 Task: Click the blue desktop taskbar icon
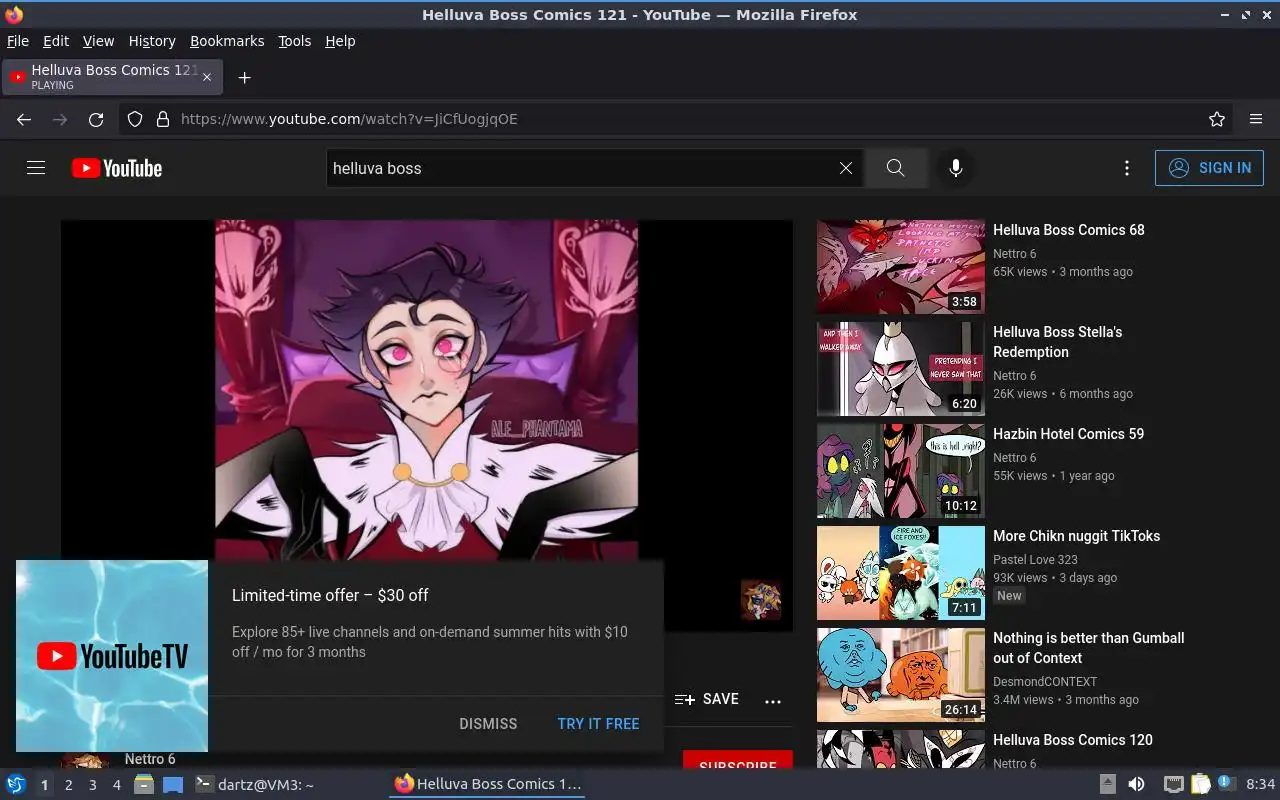point(173,785)
